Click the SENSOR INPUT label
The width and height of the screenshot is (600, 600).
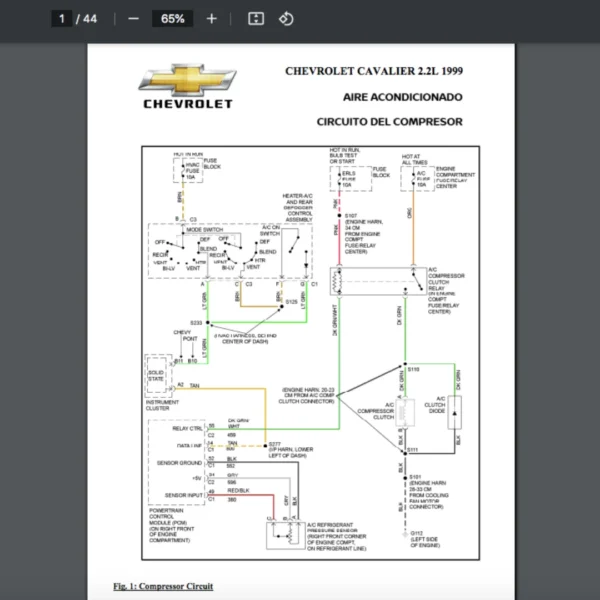click(x=184, y=495)
